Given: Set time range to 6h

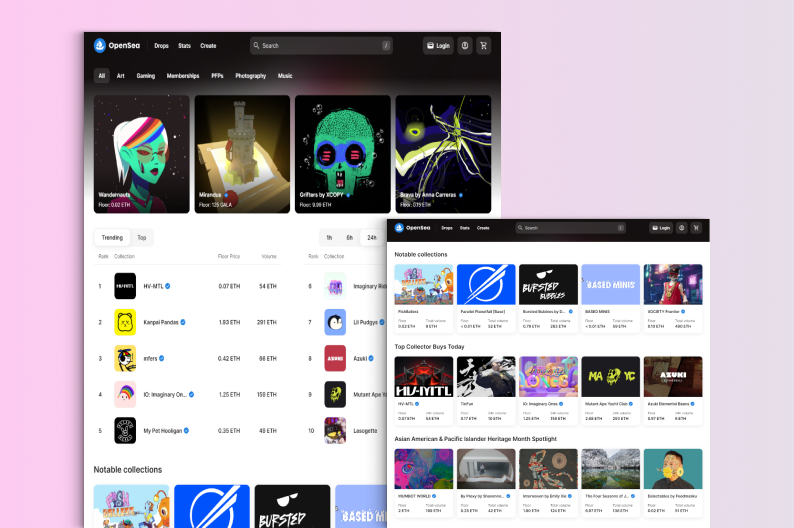Looking at the screenshot, I should 350,238.
